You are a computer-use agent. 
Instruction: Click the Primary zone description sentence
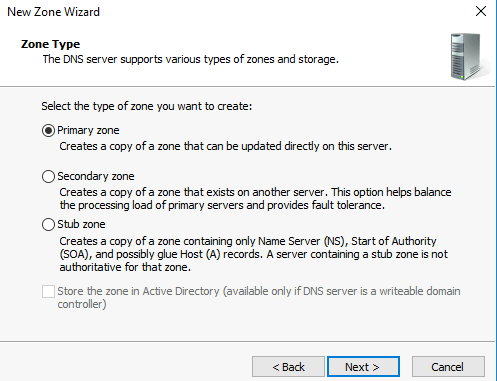225,146
